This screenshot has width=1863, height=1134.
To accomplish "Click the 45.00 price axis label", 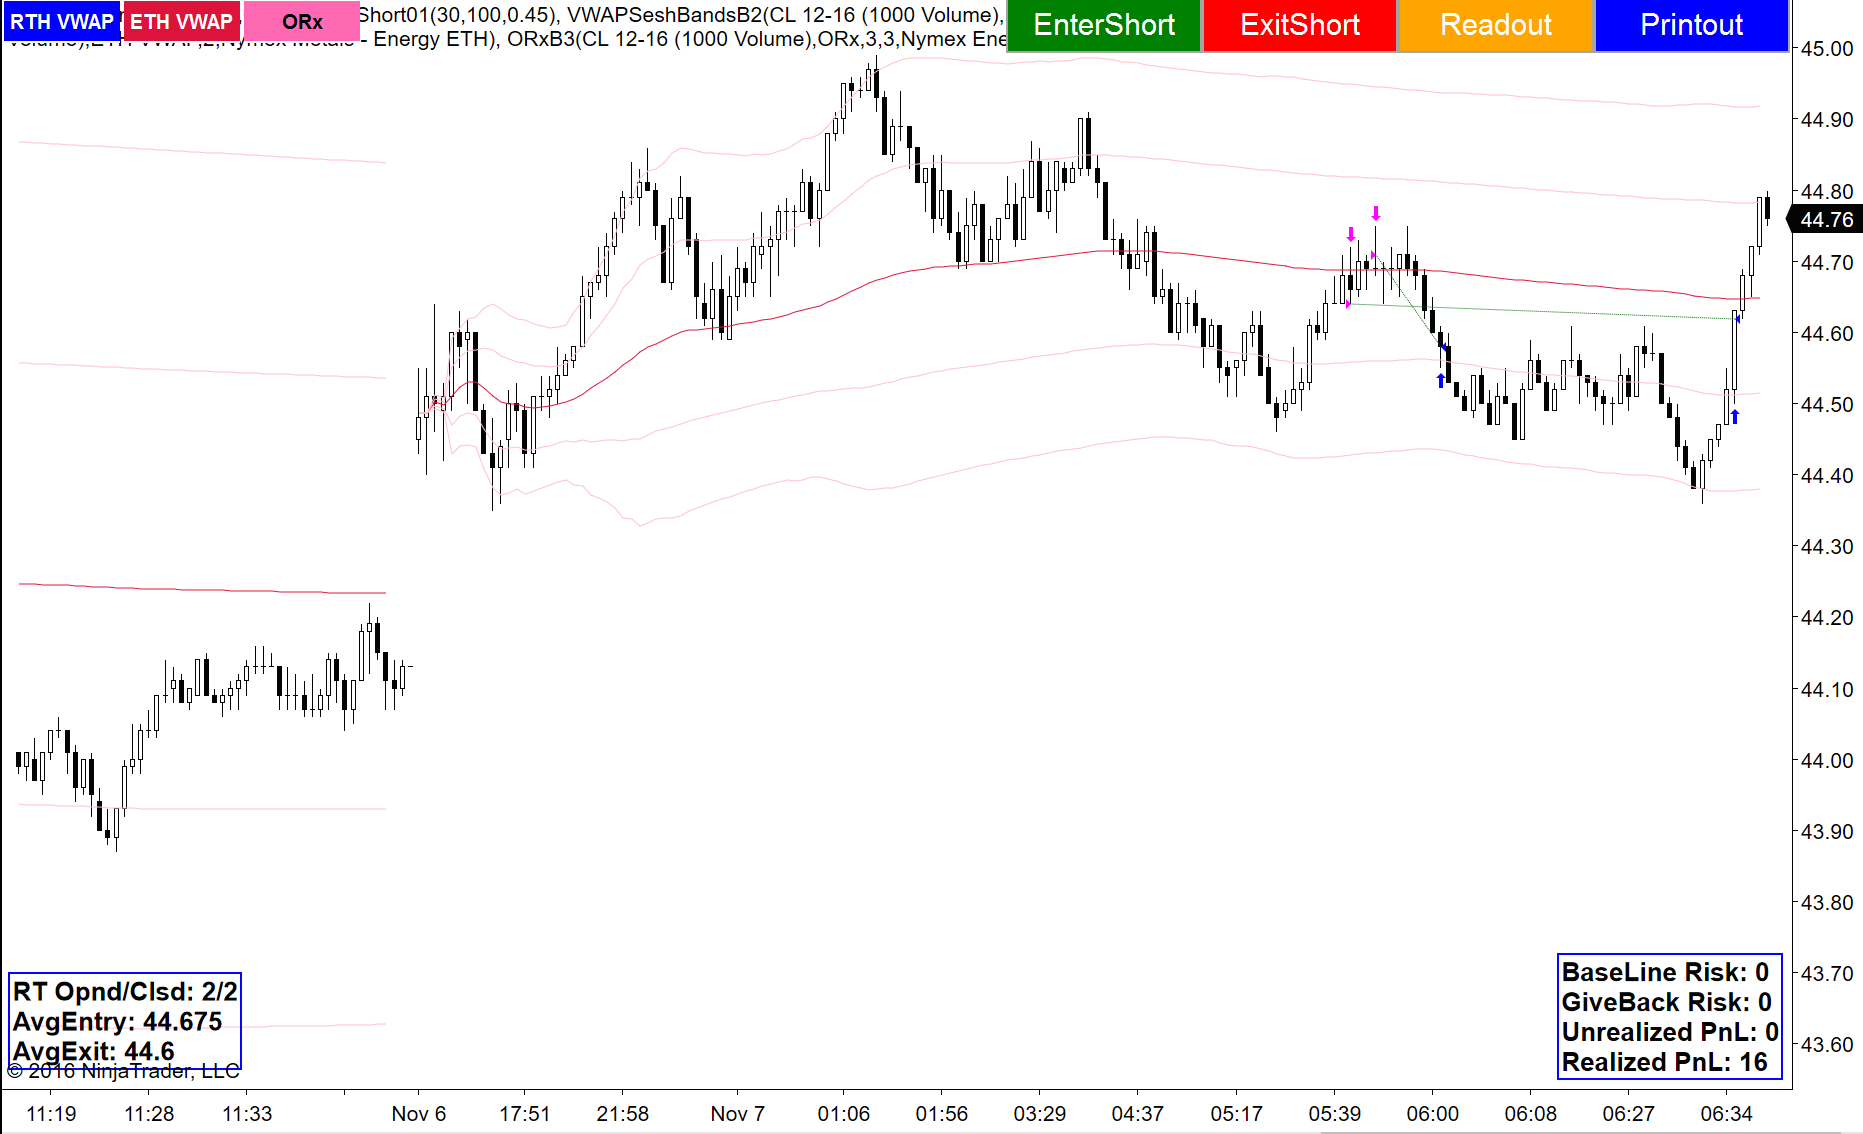I will coord(1827,49).
